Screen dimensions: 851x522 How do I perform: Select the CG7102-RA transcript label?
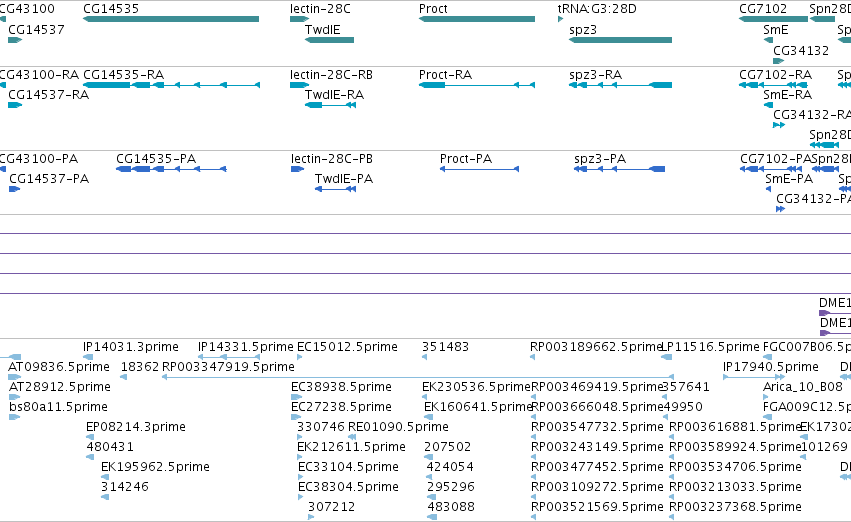(776, 74)
